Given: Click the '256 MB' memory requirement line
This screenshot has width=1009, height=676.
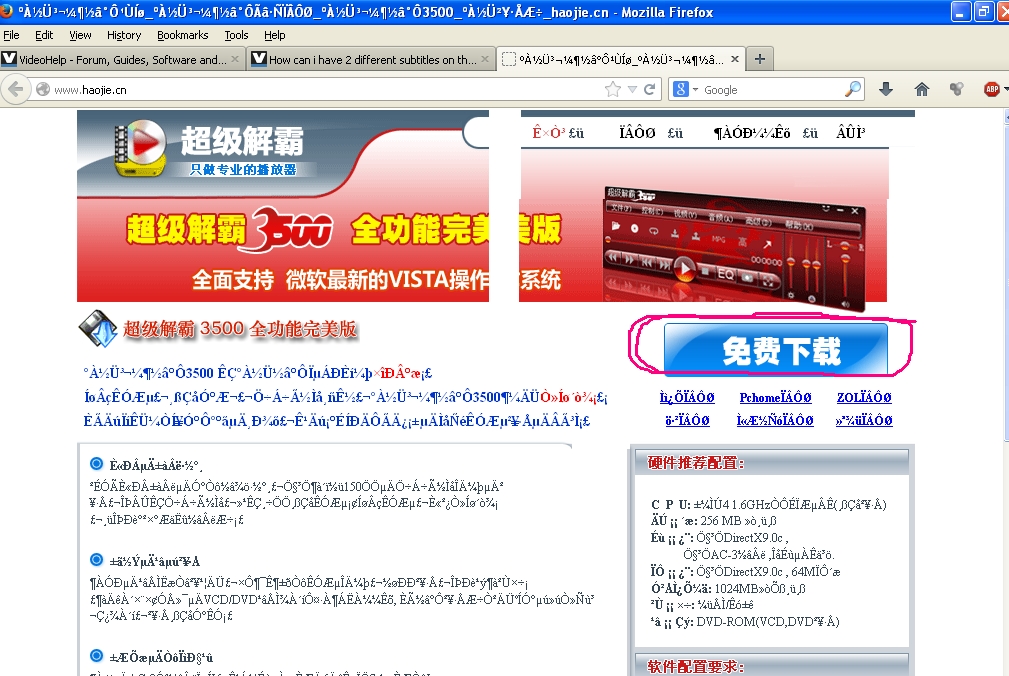Looking at the screenshot, I should click(x=714, y=521).
